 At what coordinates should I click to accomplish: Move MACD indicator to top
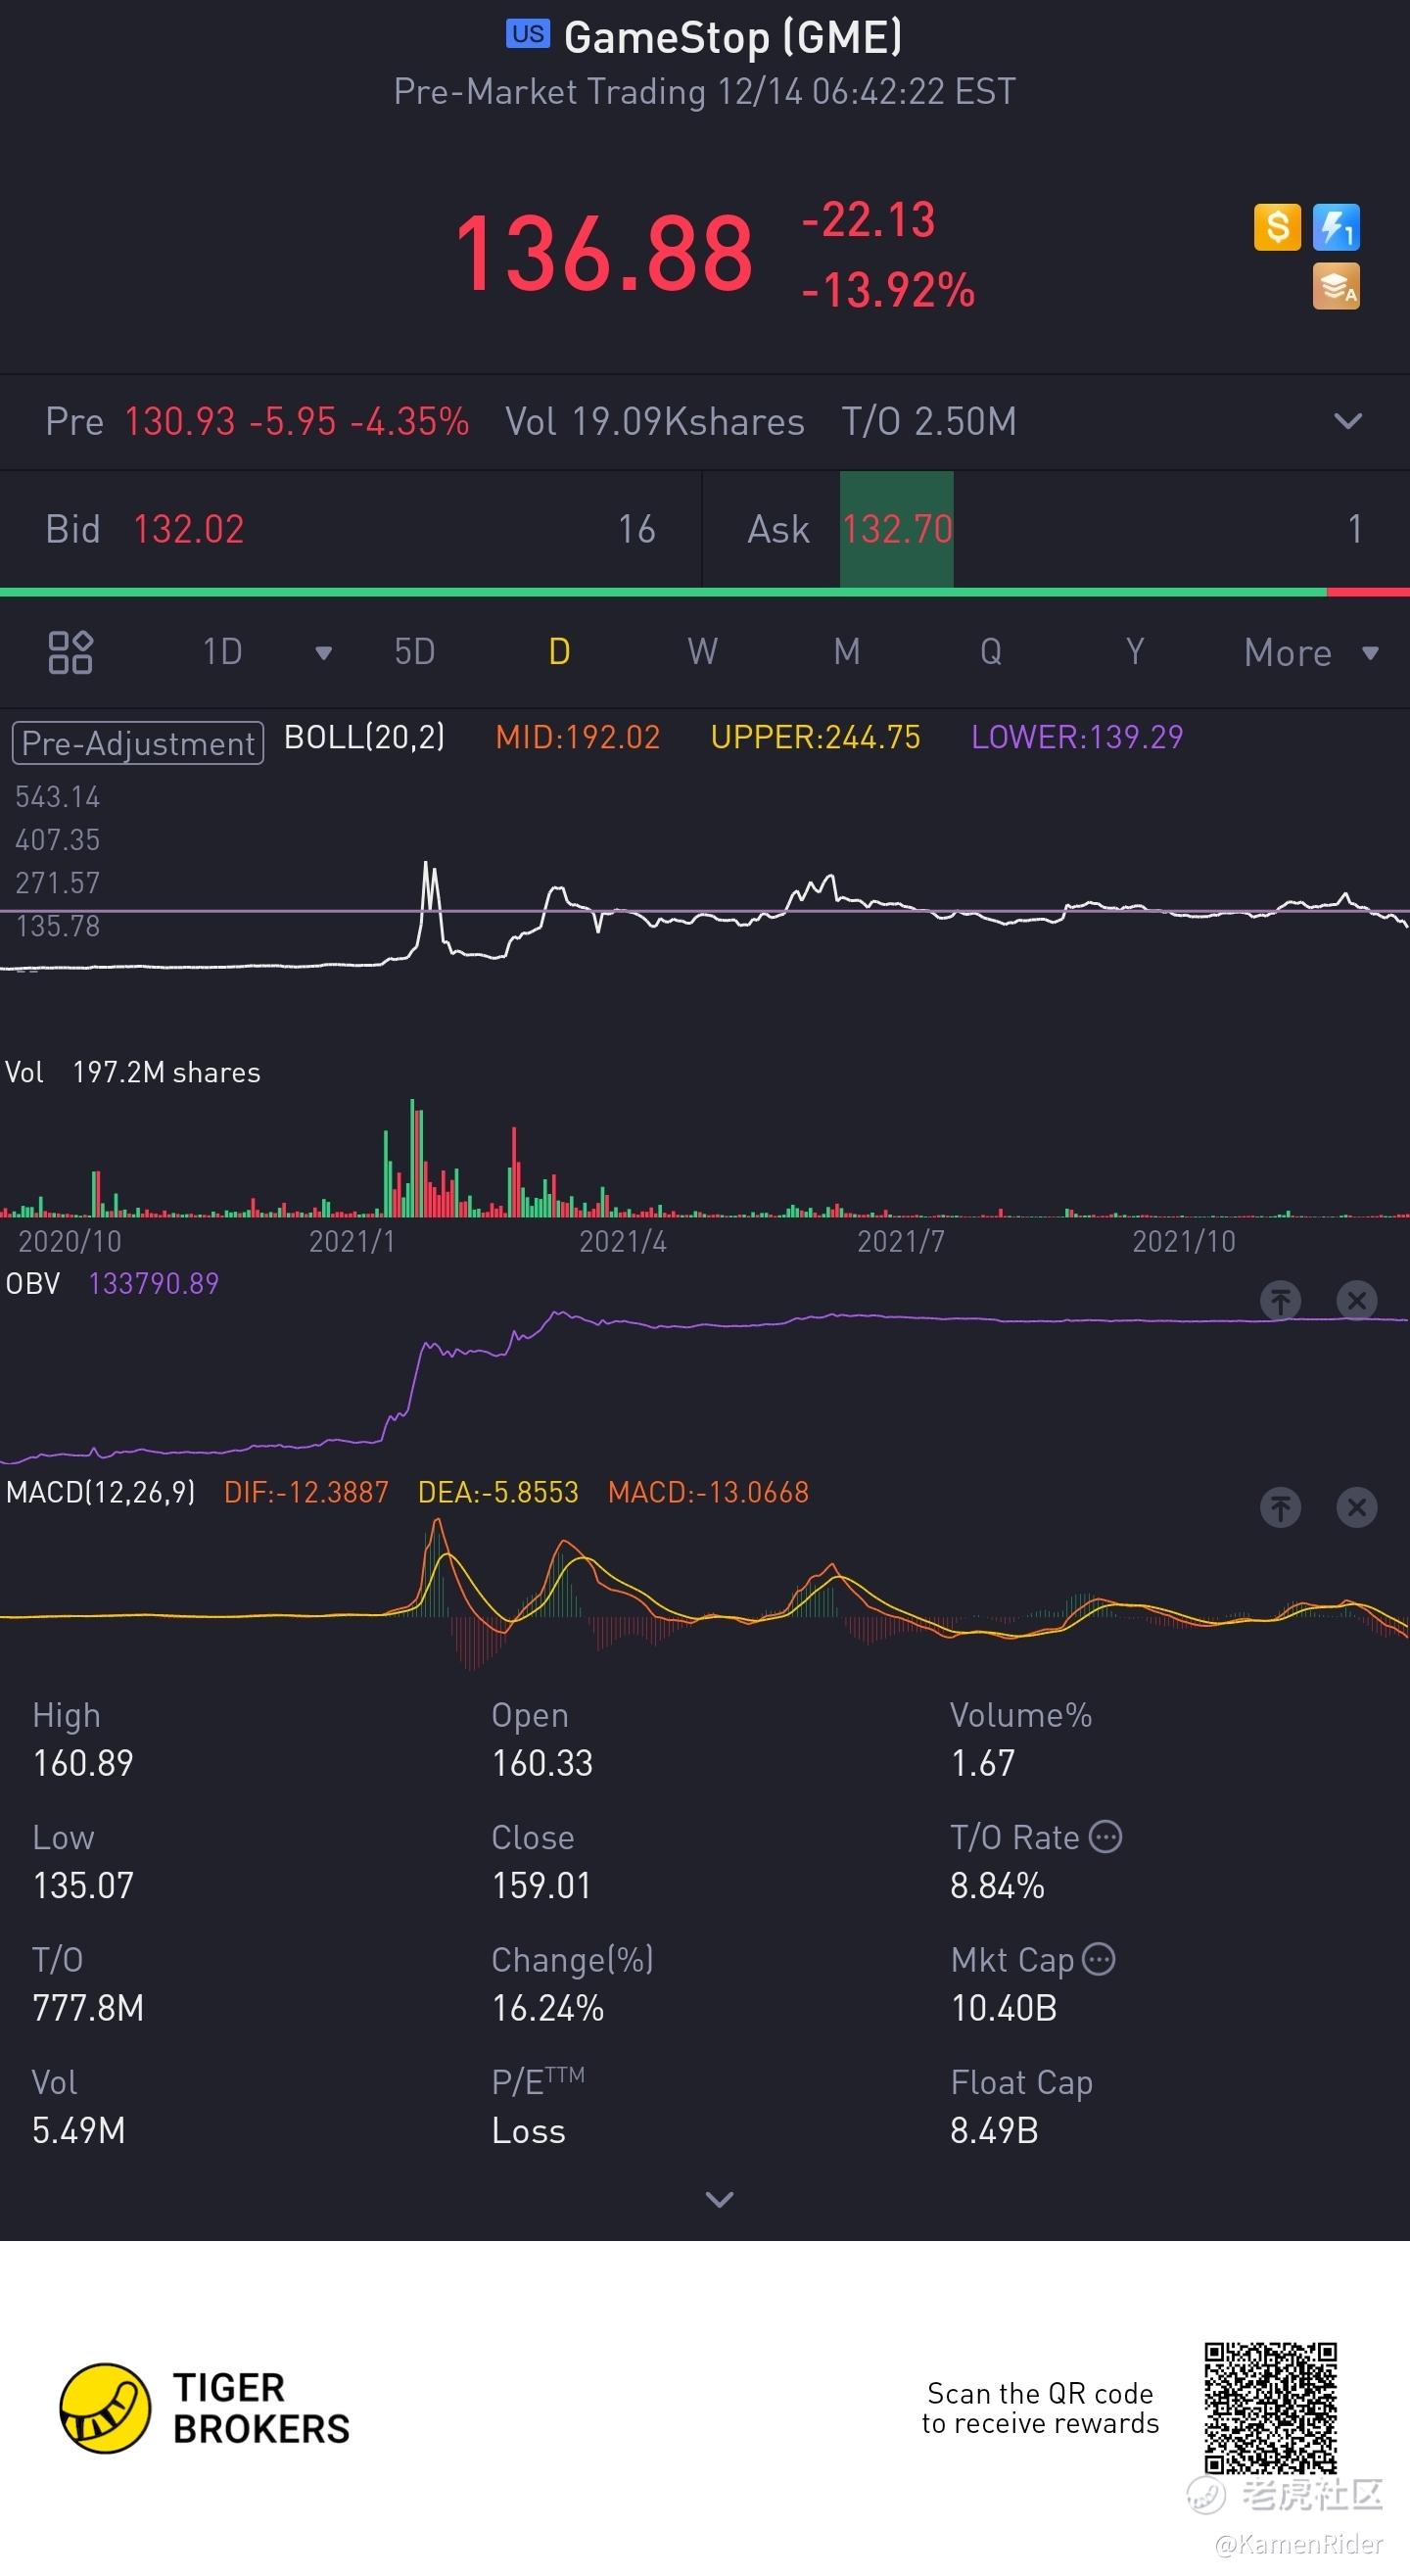click(1280, 1507)
